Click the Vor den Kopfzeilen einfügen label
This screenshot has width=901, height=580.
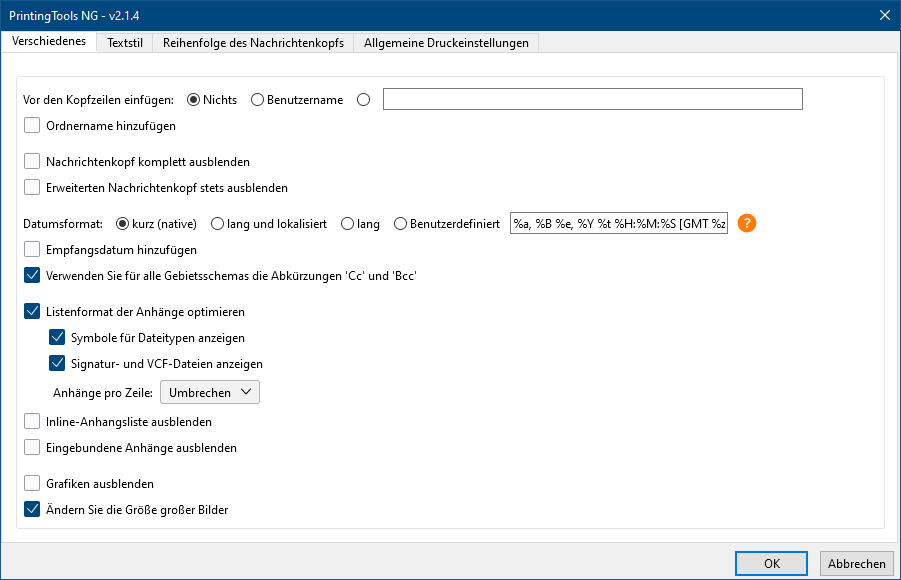click(98, 100)
